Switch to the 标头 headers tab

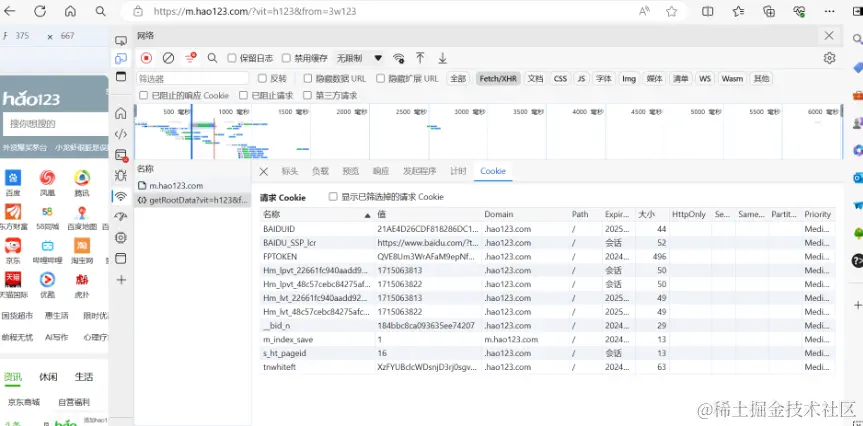(290, 171)
